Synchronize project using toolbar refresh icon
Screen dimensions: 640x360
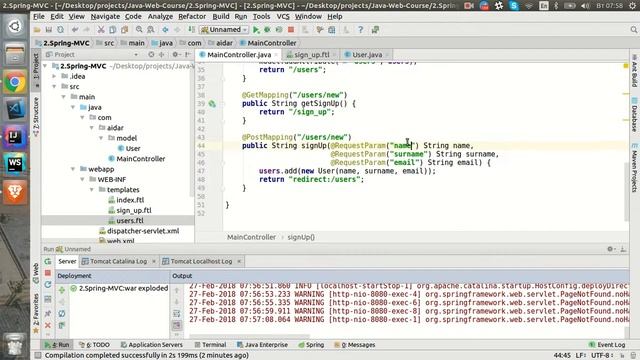pos(60,30)
